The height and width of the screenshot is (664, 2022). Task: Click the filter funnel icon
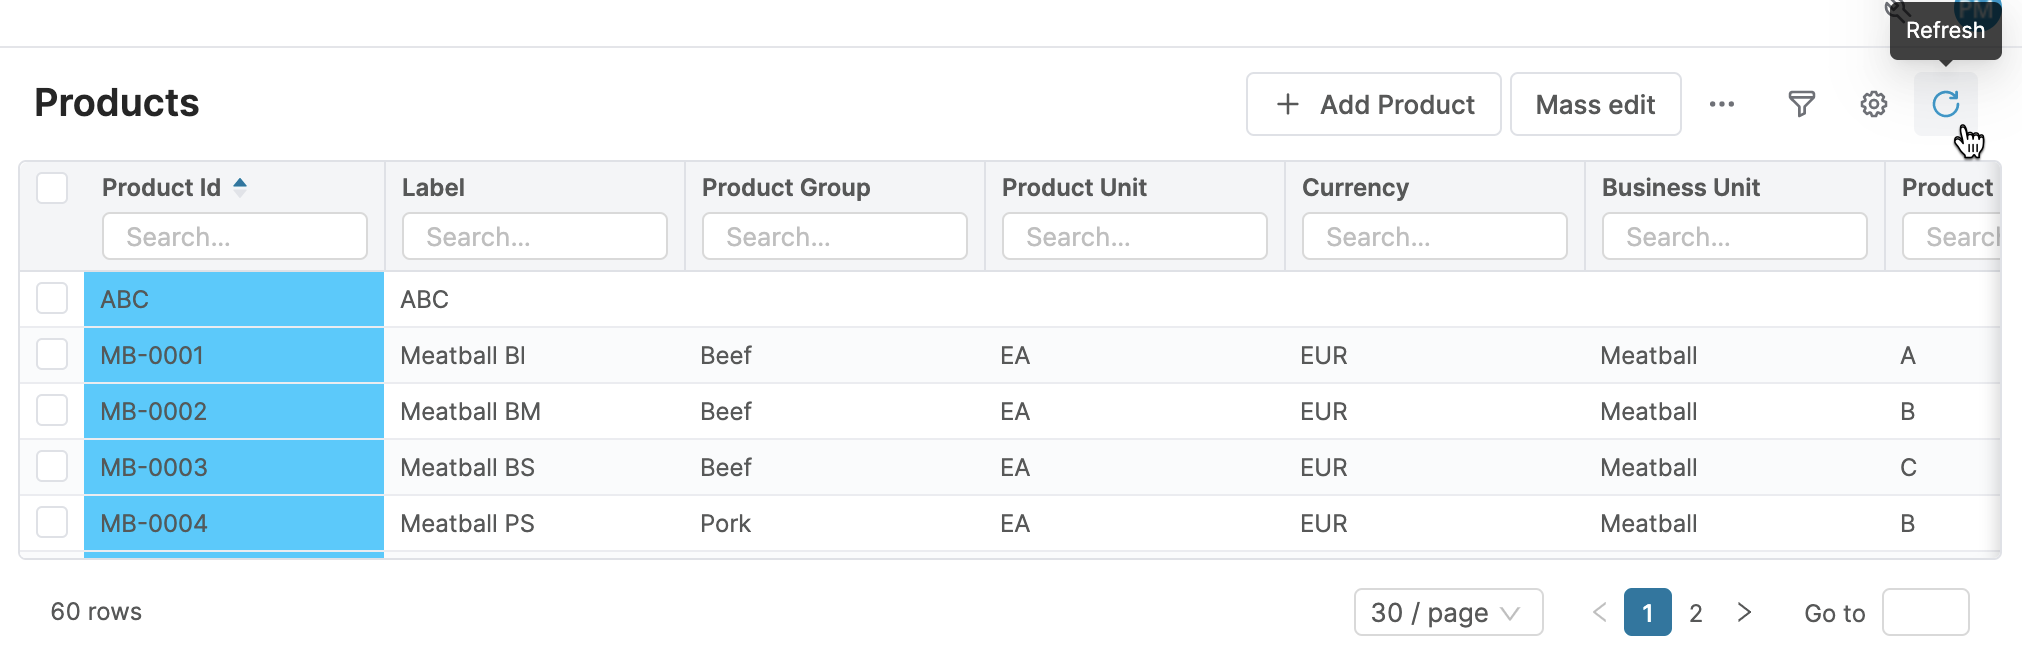coord(1801,104)
